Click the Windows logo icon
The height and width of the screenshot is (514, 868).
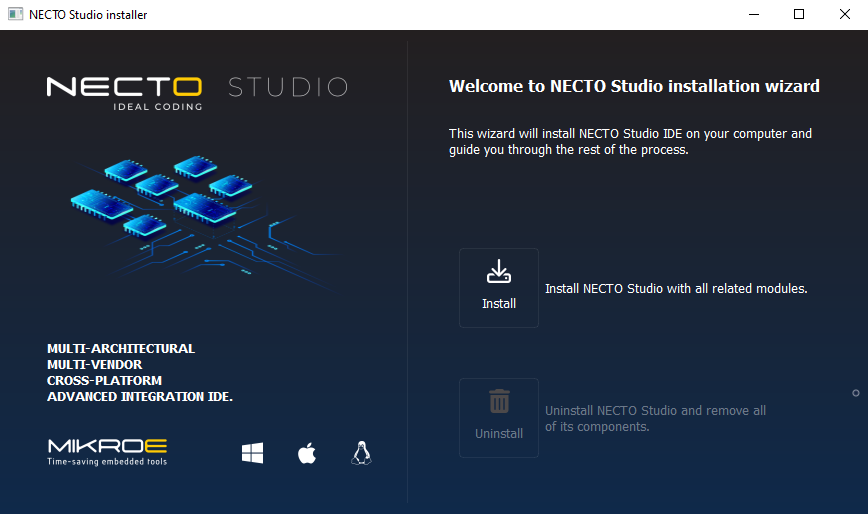click(x=252, y=454)
